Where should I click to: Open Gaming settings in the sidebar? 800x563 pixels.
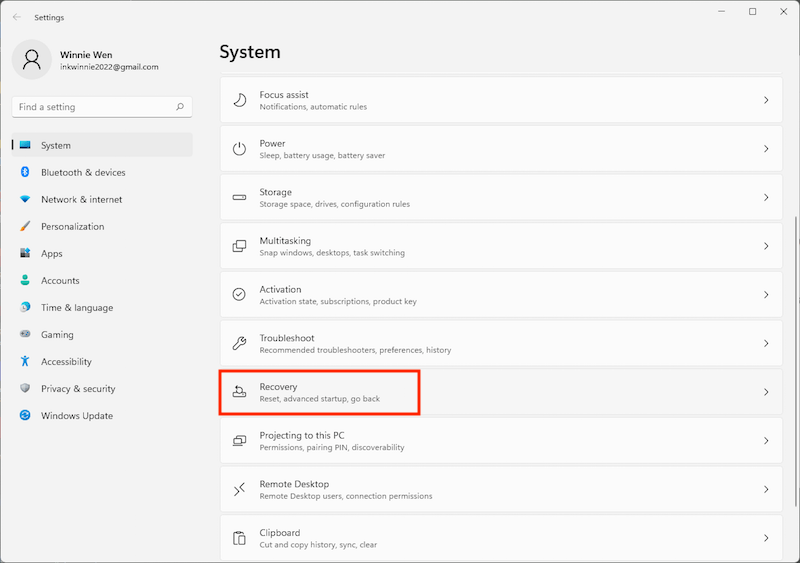102,334
